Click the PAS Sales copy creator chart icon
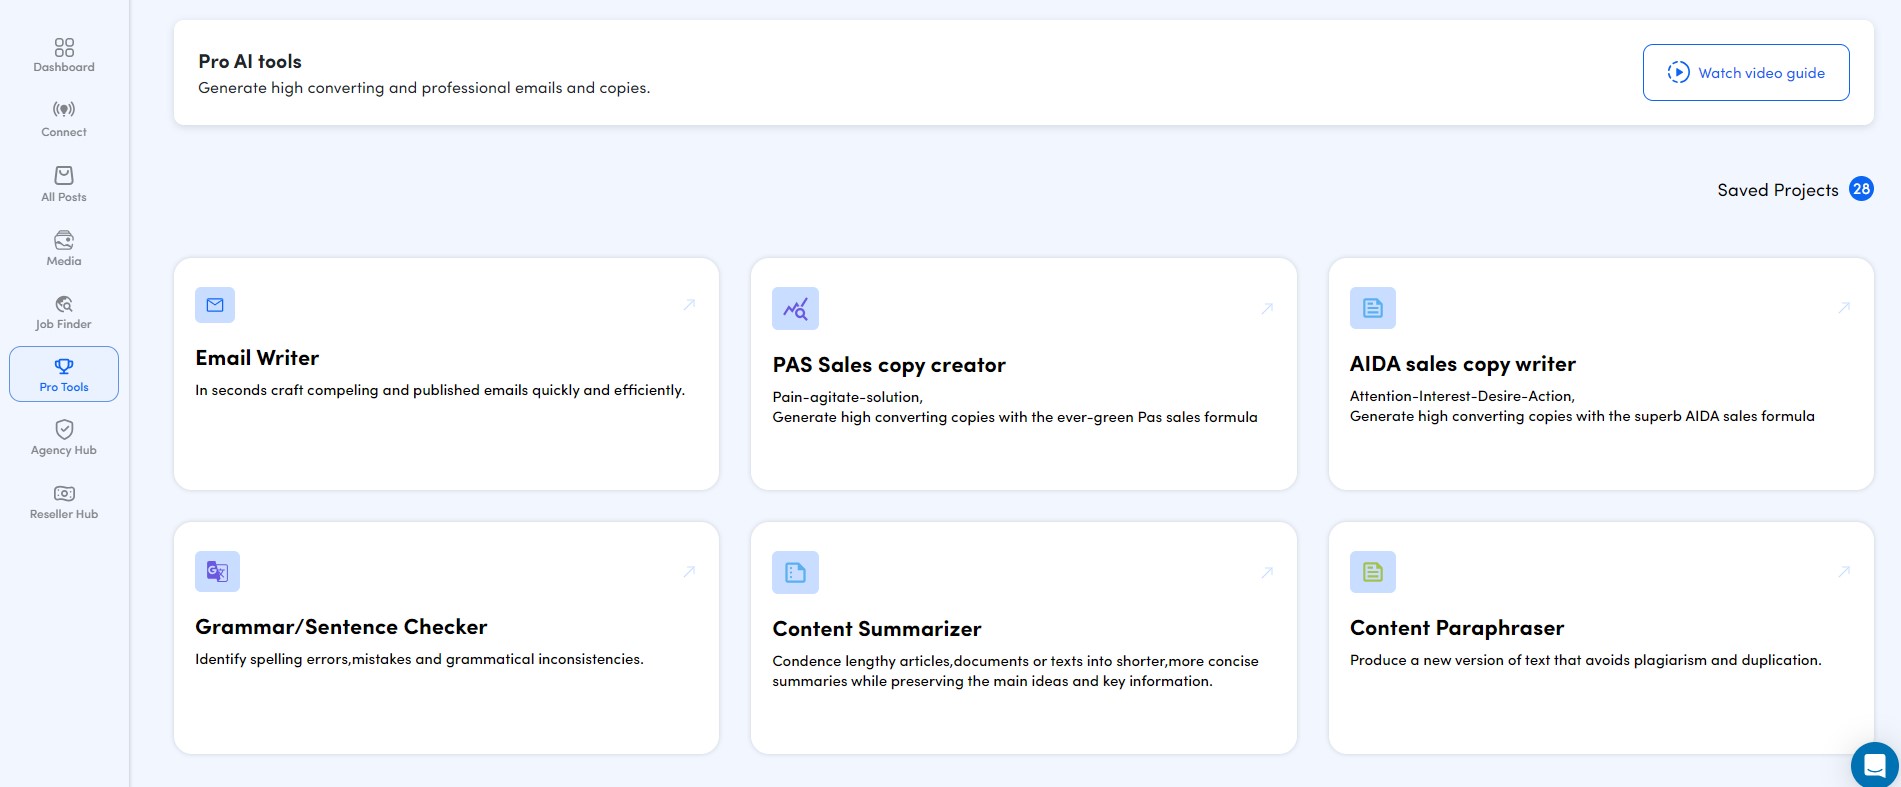This screenshot has width=1901, height=787. coord(795,309)
